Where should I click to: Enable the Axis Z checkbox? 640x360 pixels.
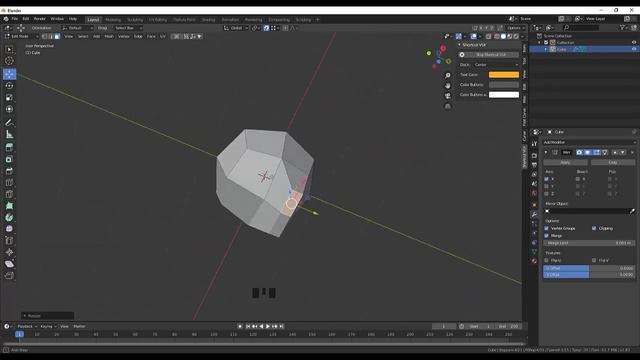(547, 193)
